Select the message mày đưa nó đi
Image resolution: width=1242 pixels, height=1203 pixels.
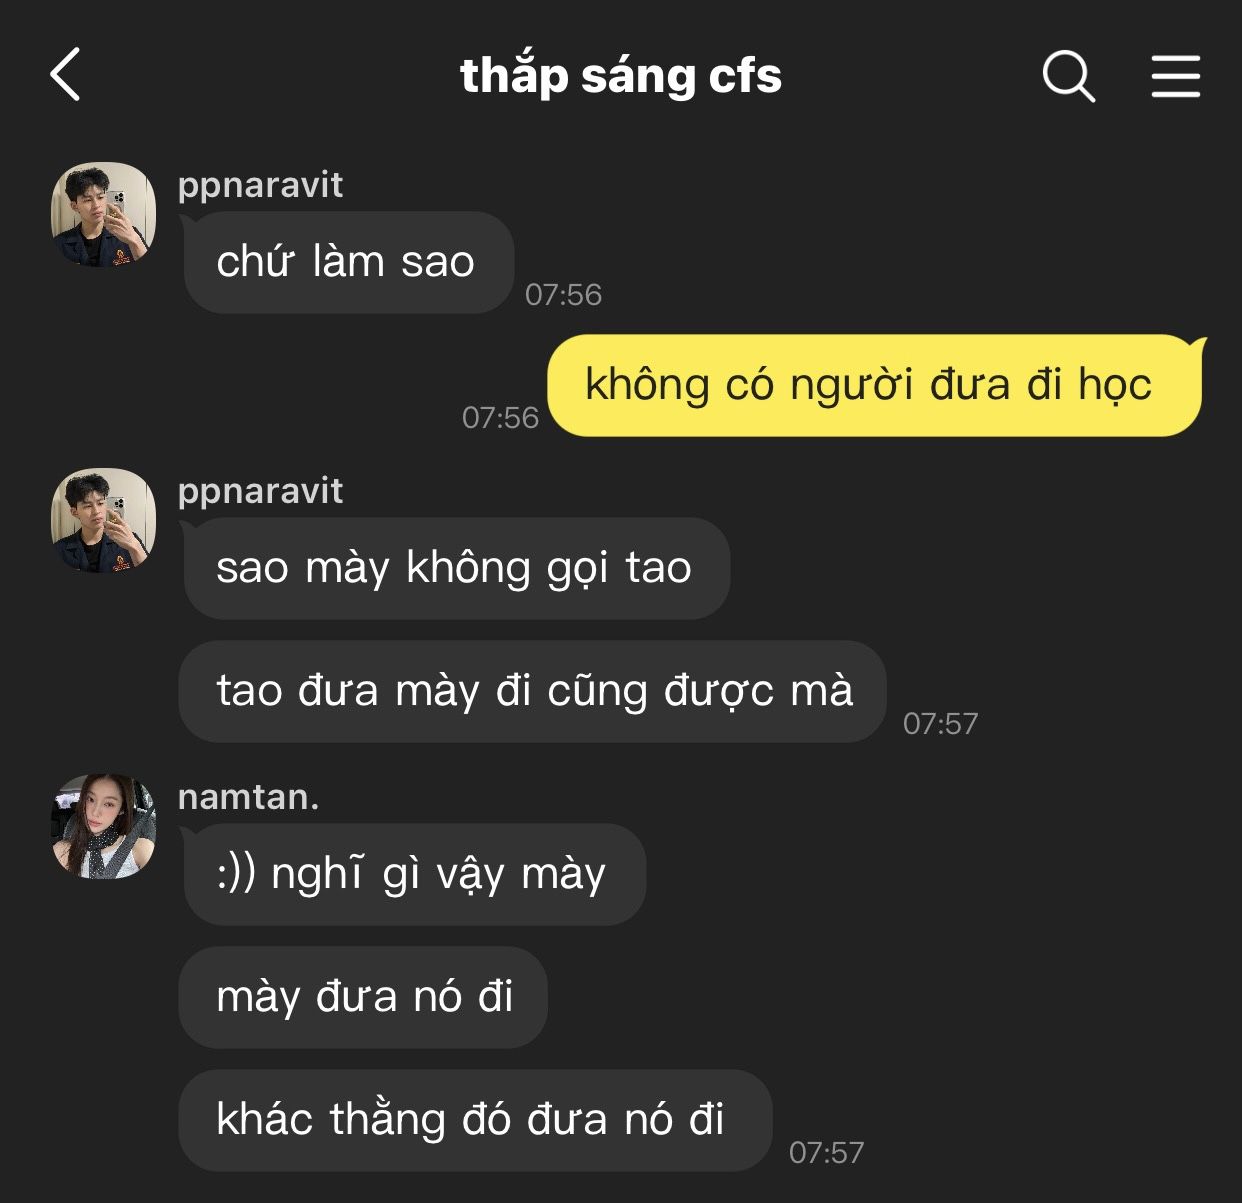(363, 997)
